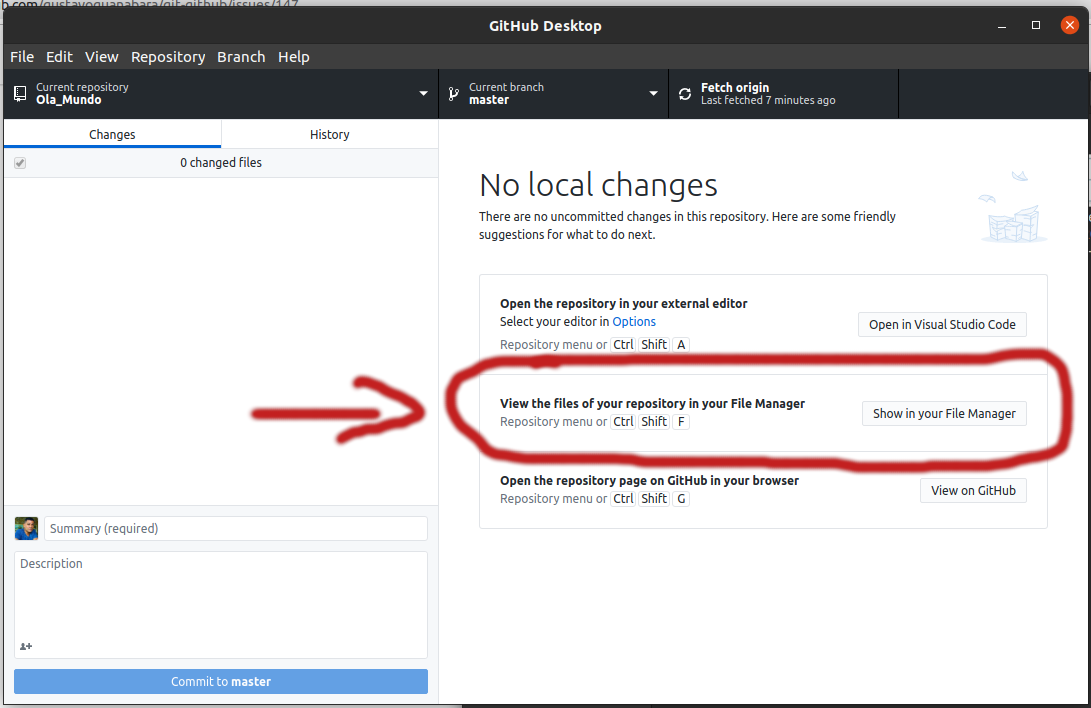The height and width of the screenshot is (708, 1091).
Task: Open the Repository menu
Action: (x=168, y=57)
